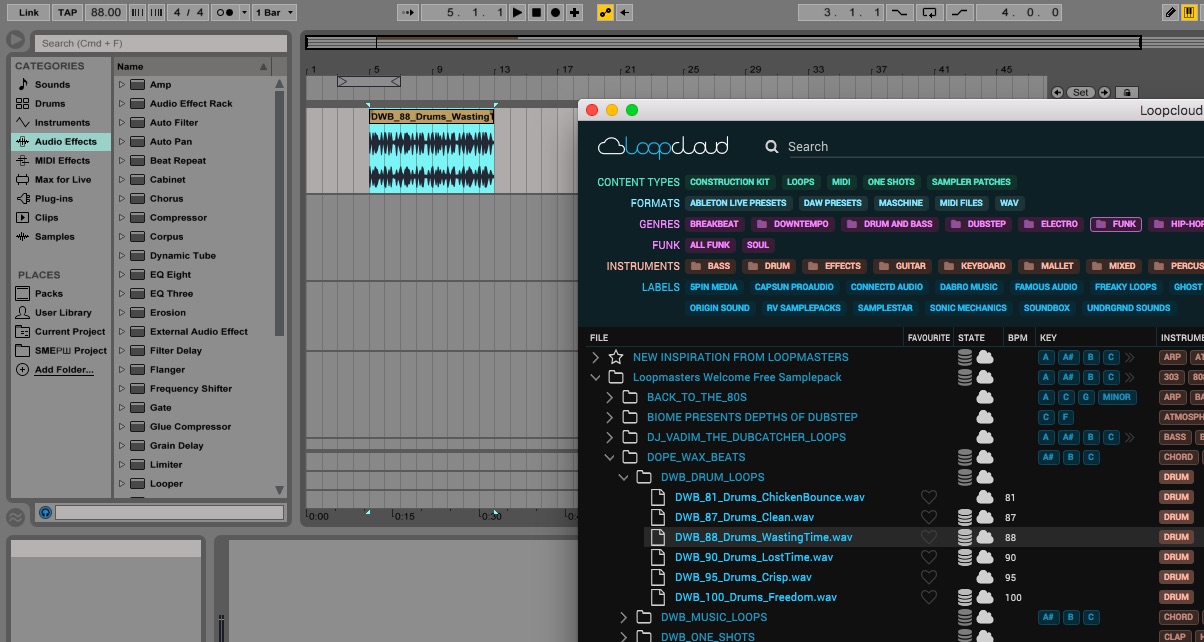
Task: Open the Max for Live category
Action: (x=62, y=180)
